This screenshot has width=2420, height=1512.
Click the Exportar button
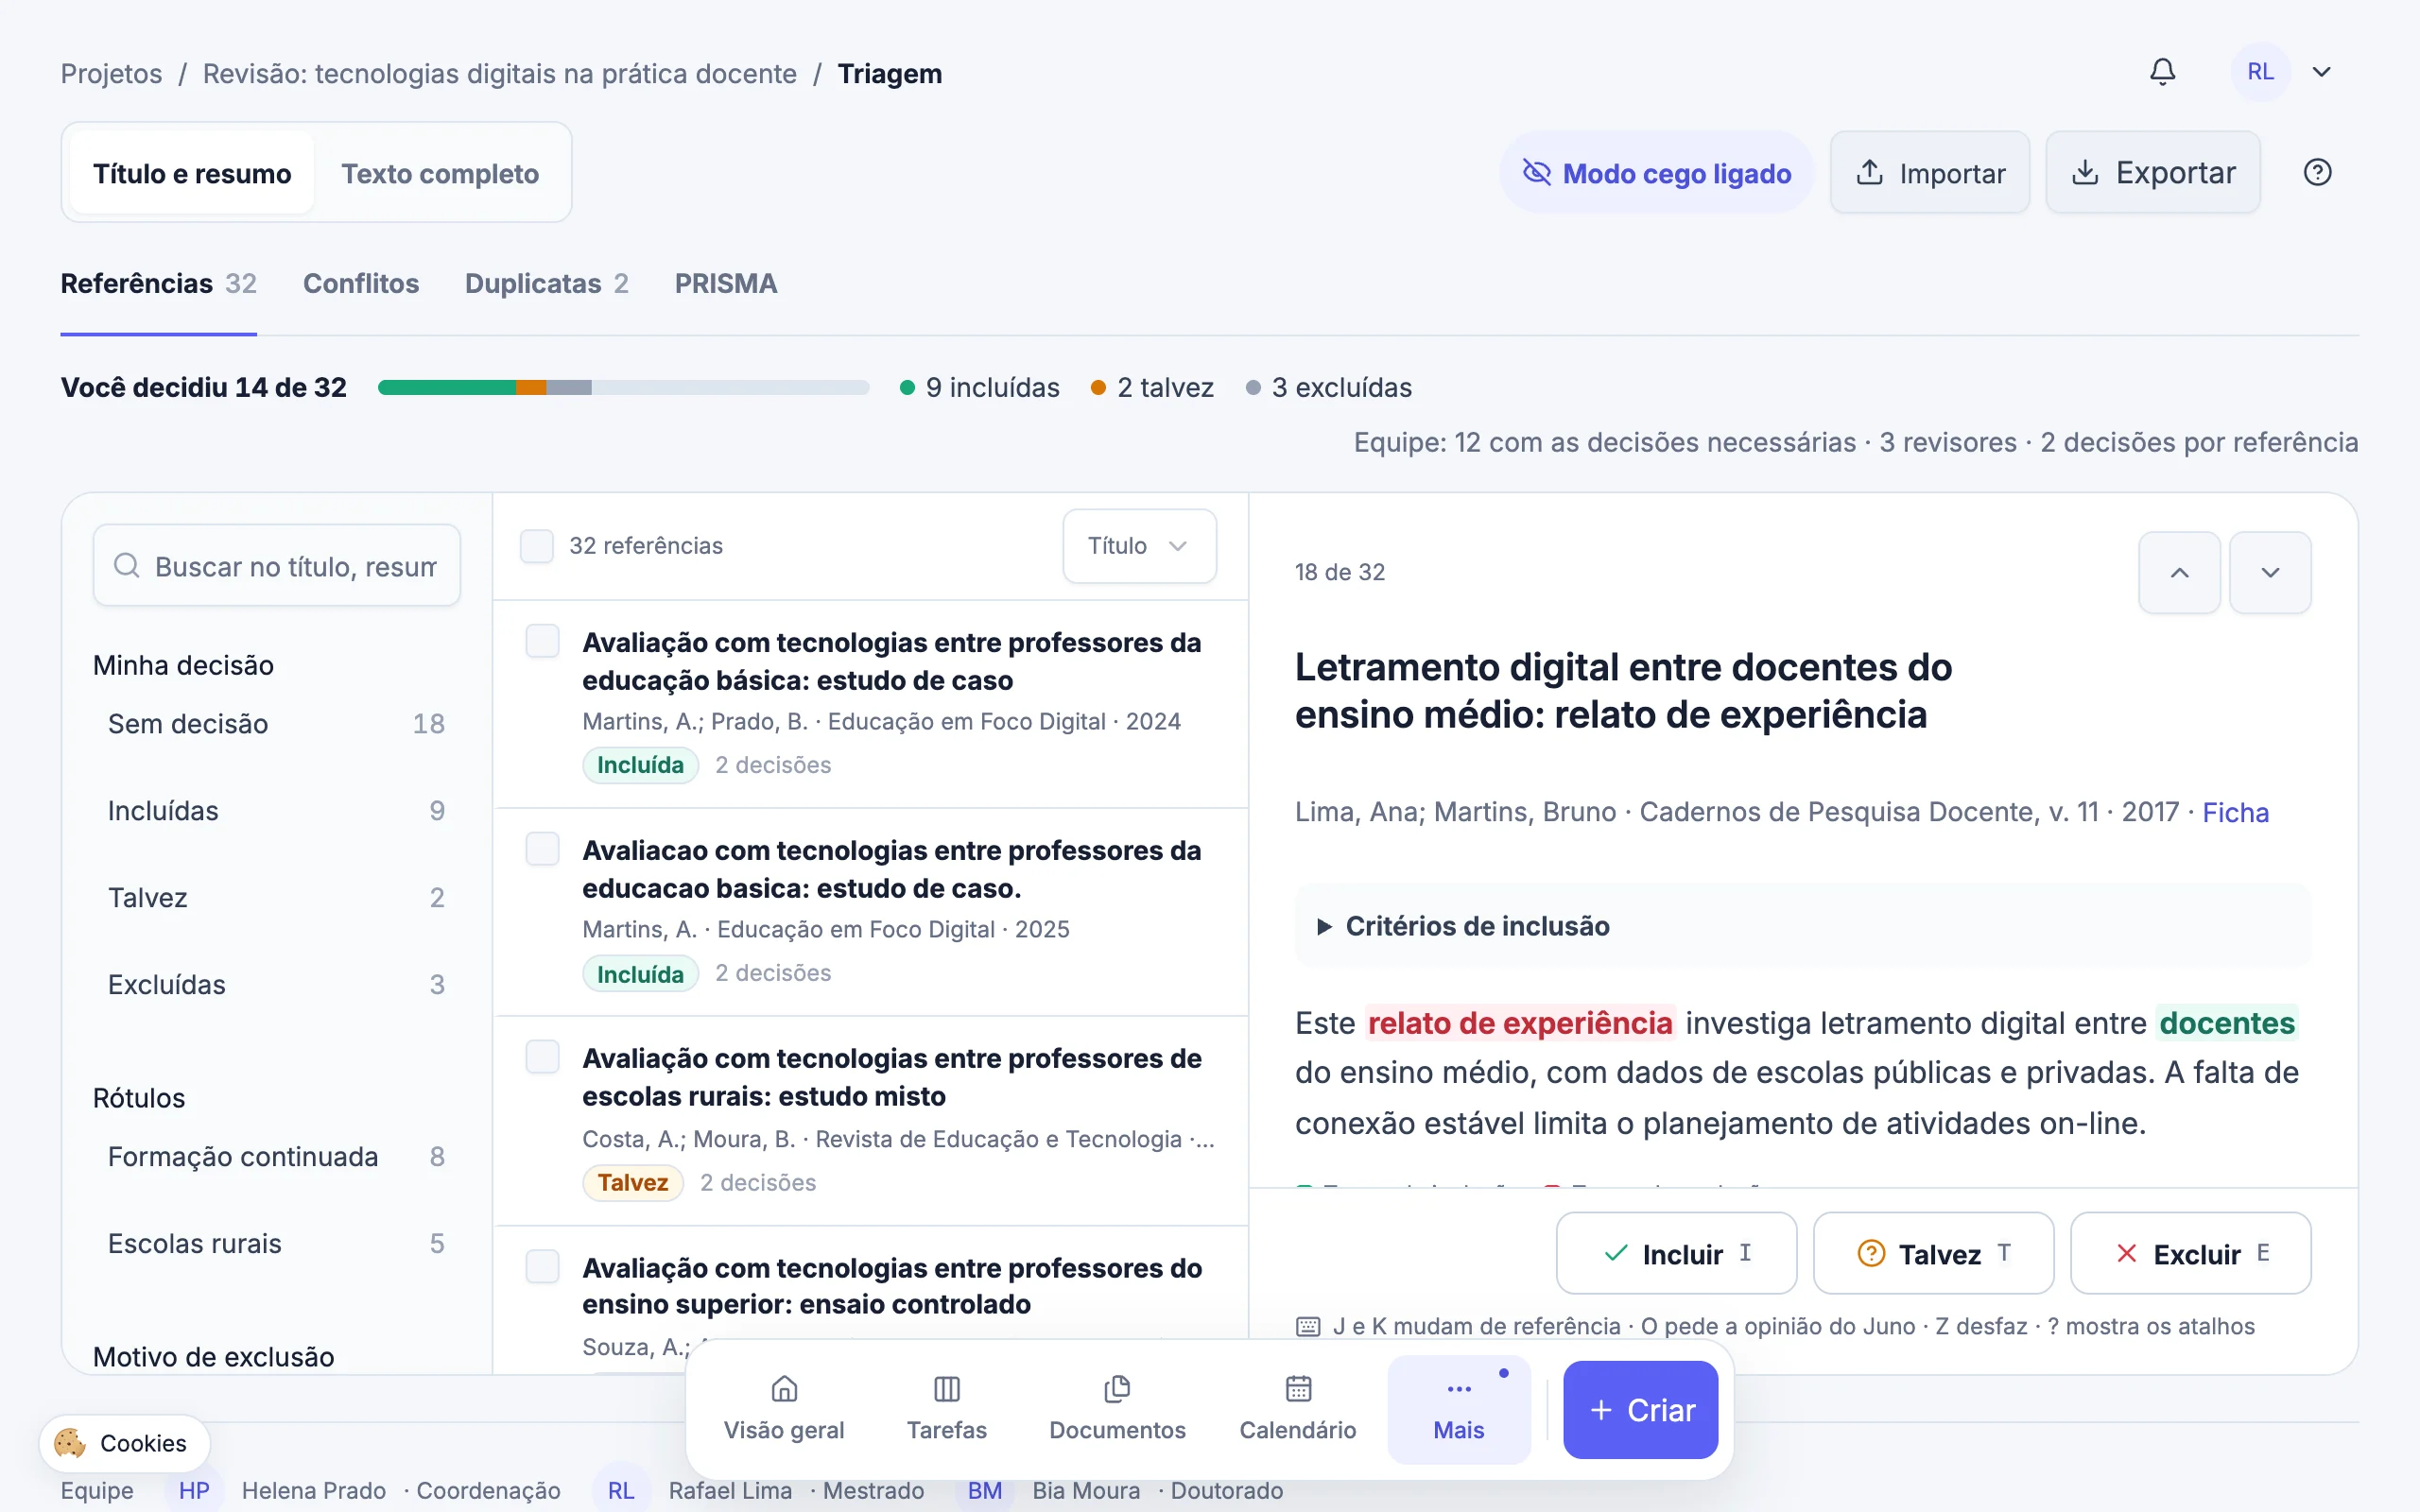(x=2153, y=173)
